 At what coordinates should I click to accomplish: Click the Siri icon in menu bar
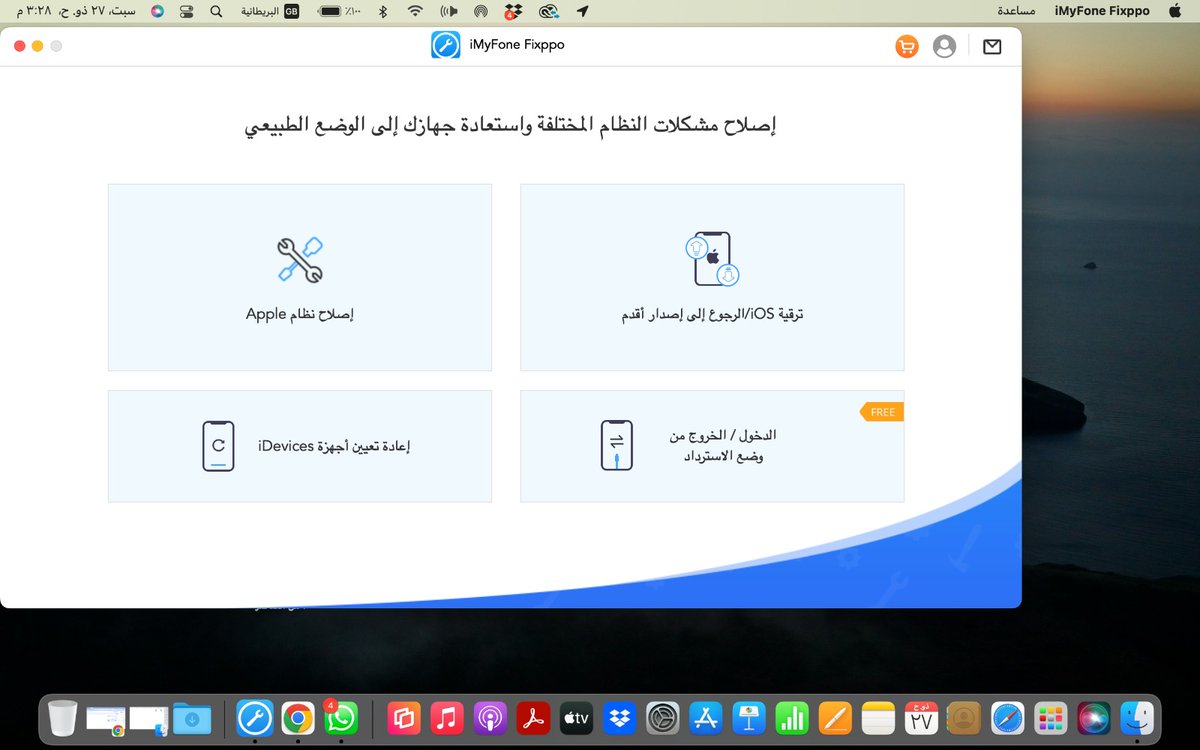pos(157,12)
